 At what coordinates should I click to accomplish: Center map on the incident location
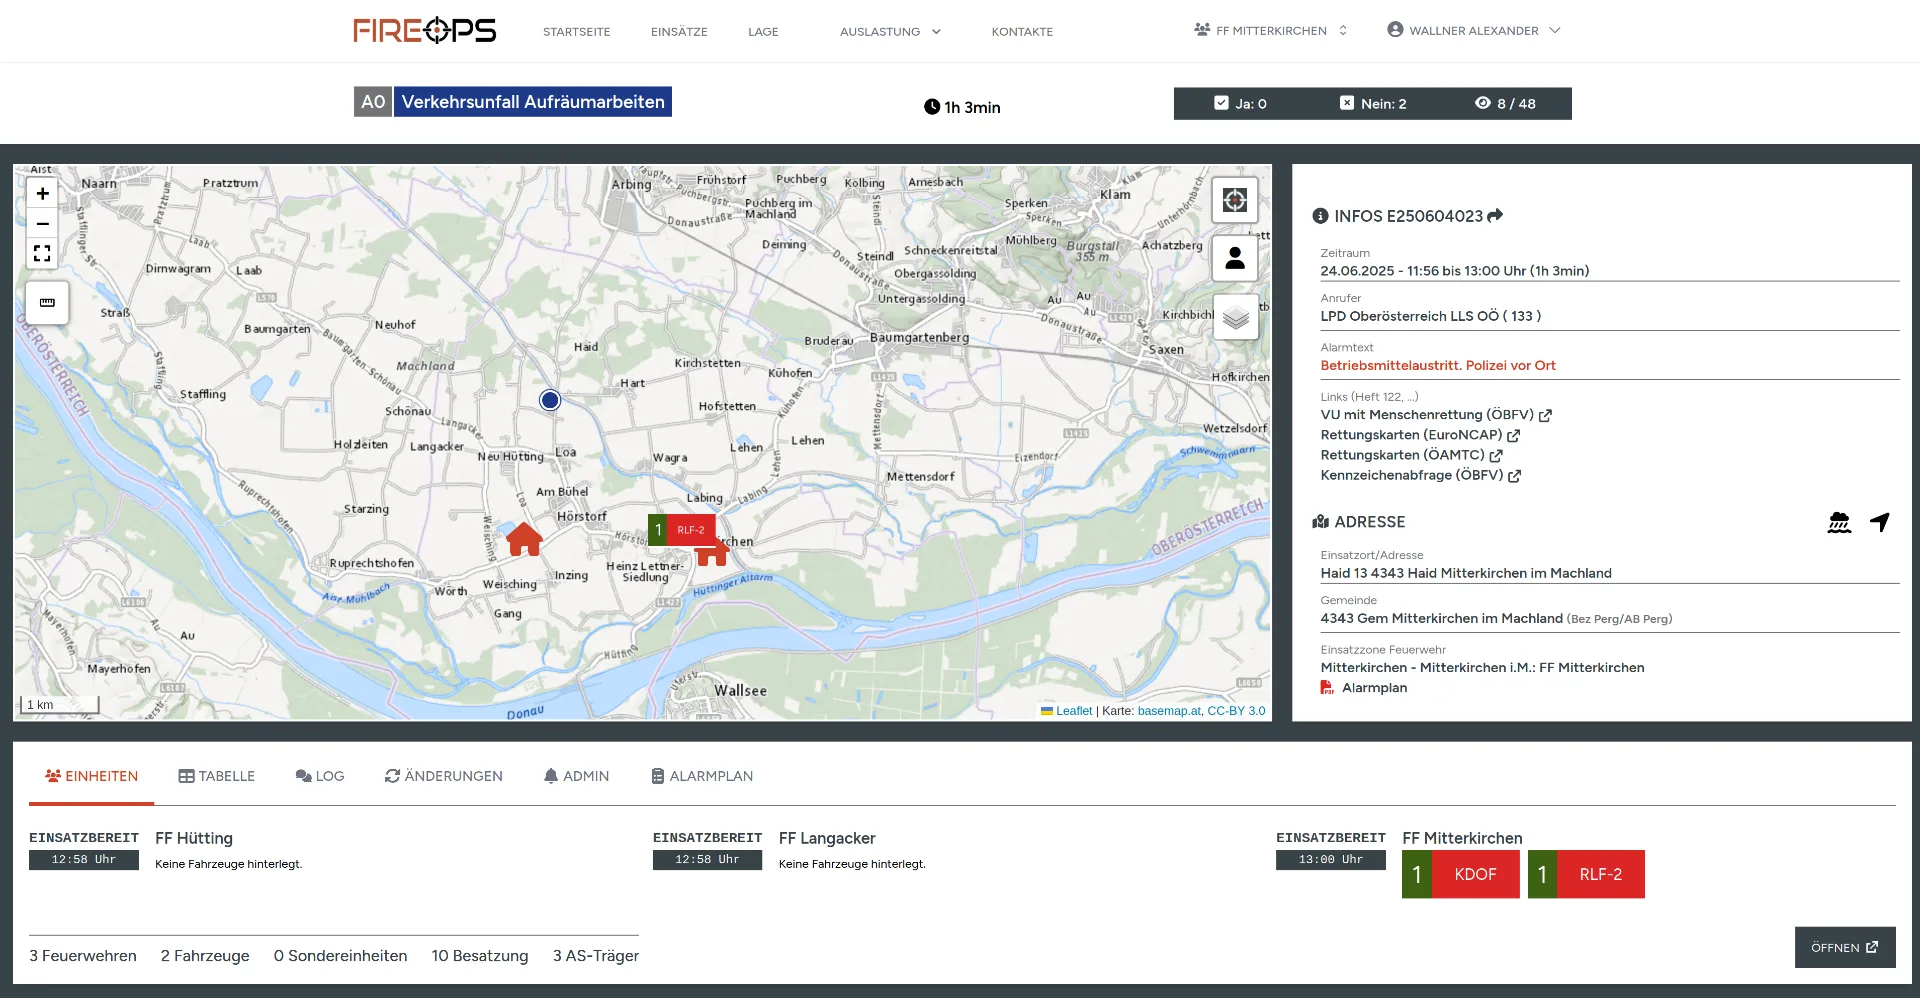pyautogui.click(x=1235, y=200)
